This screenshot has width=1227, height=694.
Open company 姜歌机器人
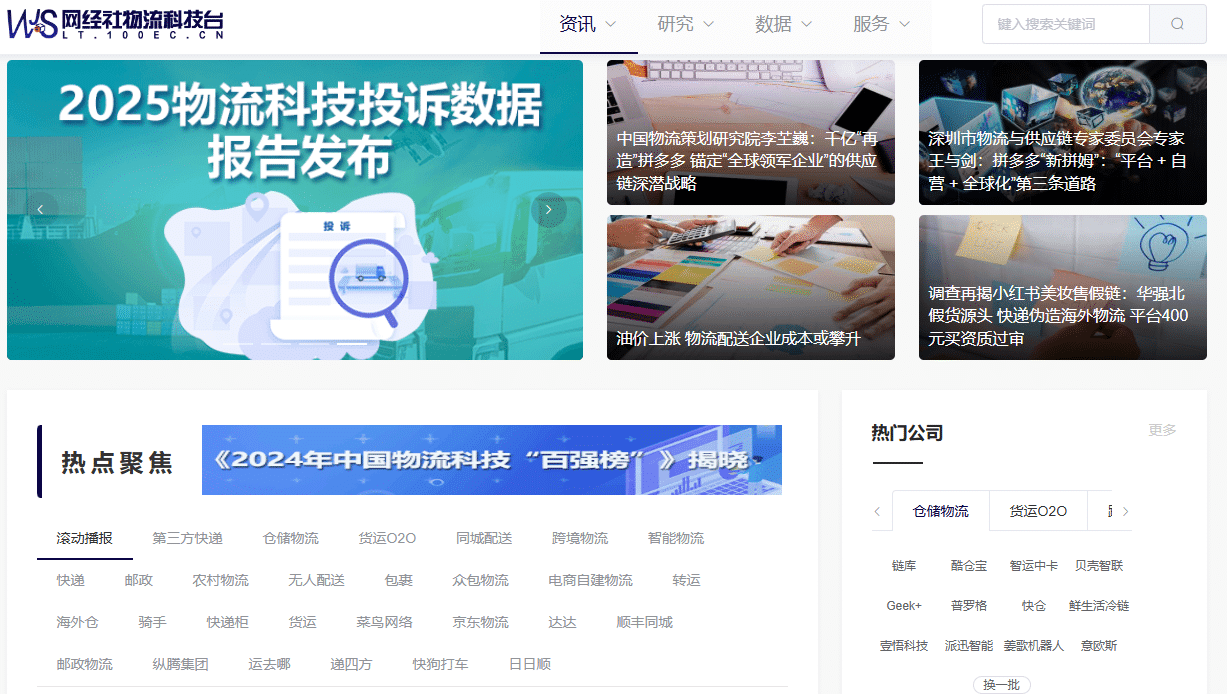(x=1034, y=646)
